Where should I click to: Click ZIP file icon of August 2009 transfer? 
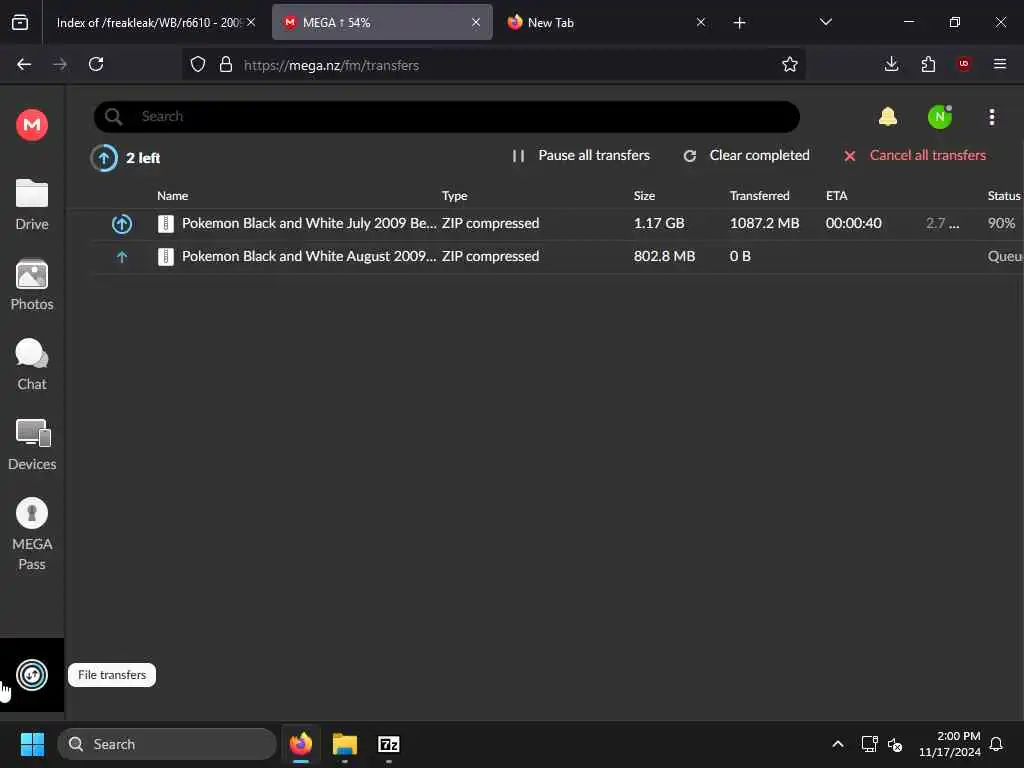pos(166,257)
